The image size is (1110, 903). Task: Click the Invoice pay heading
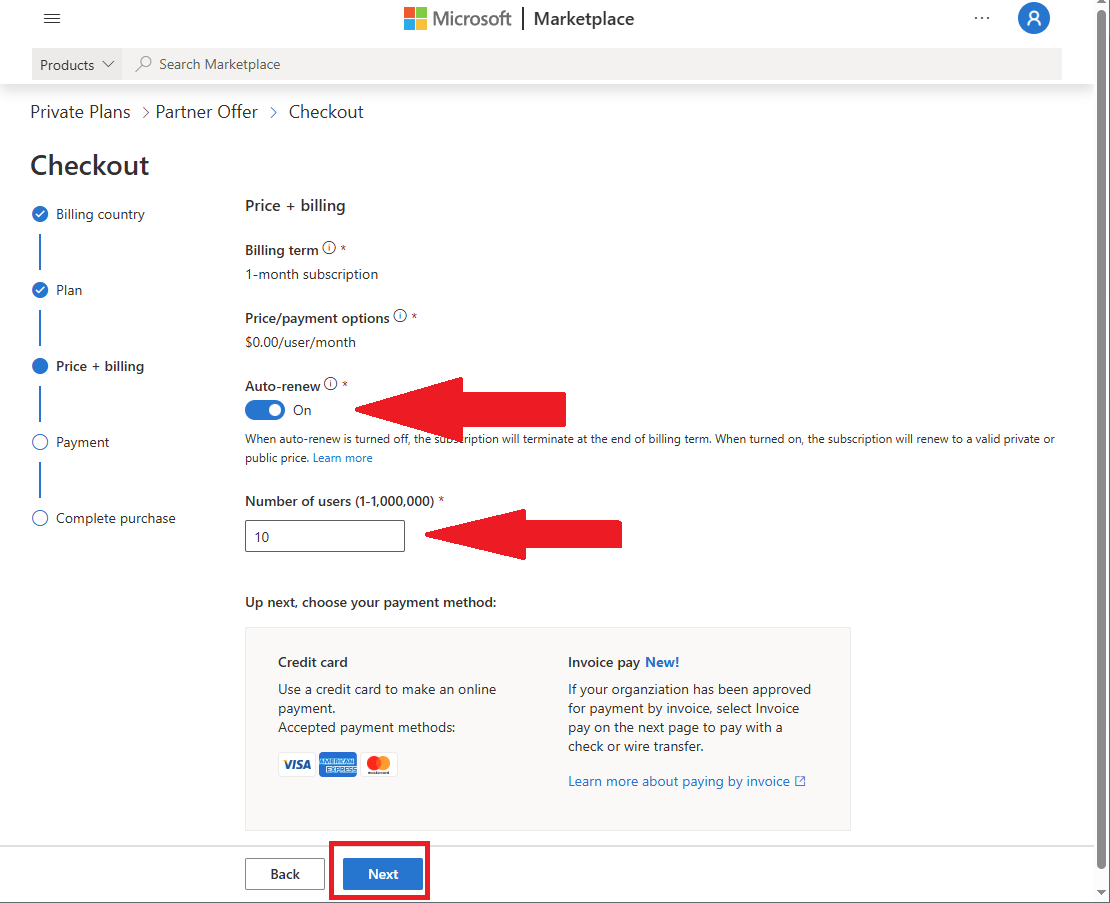(x=604, y=662)
